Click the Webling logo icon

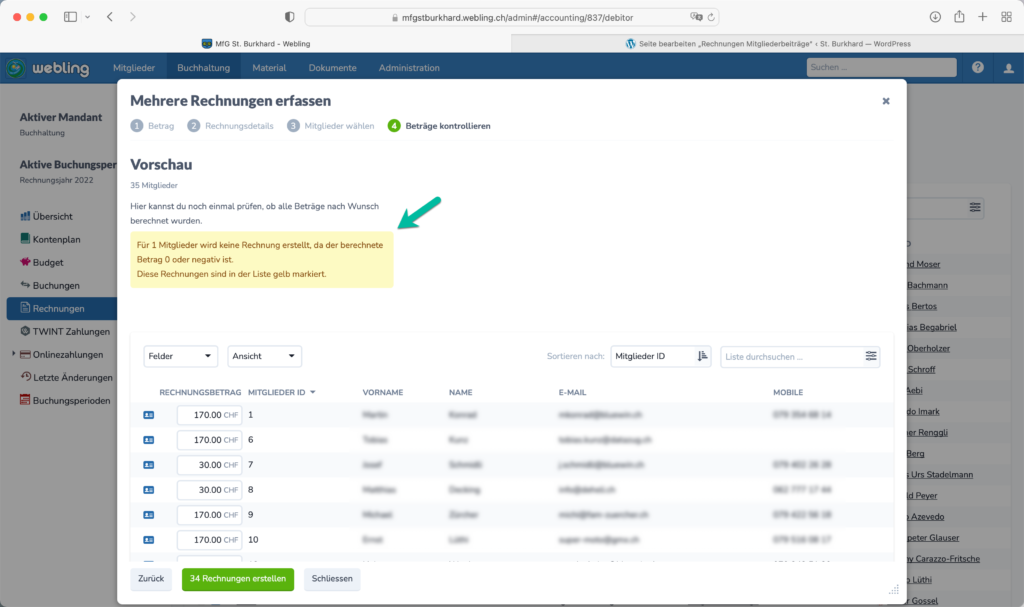pos(15,68)
